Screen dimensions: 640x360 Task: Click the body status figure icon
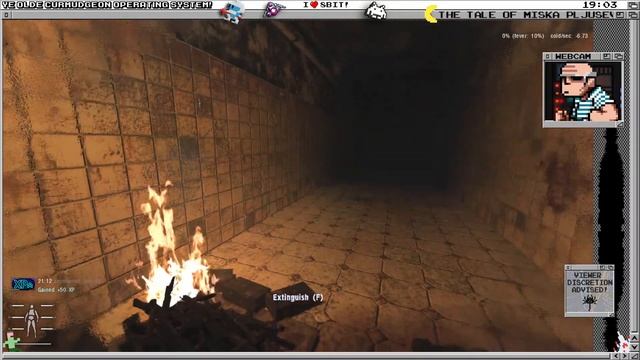[x=32, y=320]
